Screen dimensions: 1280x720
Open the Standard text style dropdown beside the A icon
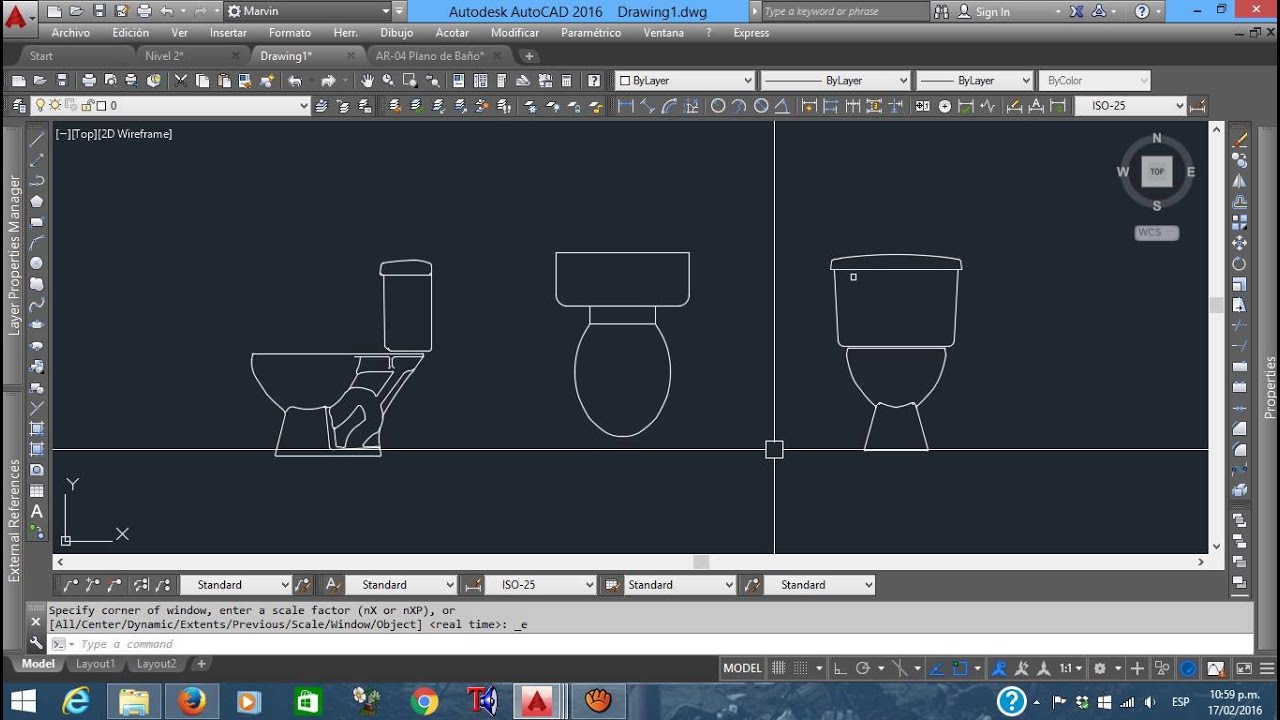pos(401,585)
